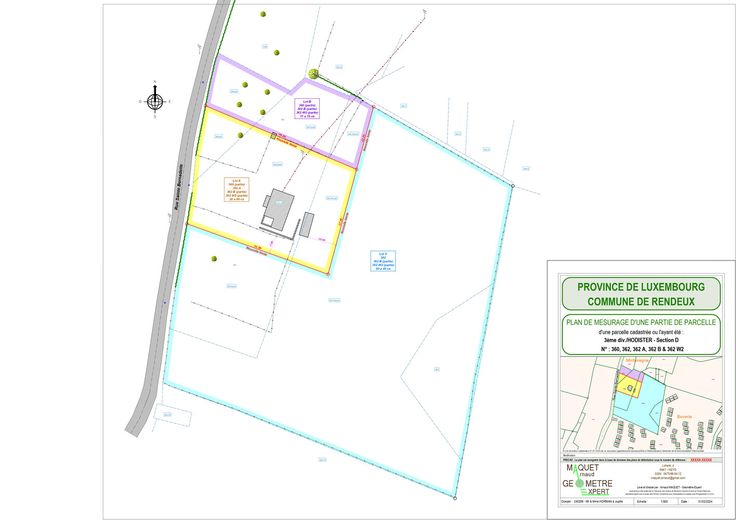736x520 pixels.
Task: Click the boundary marker at the plot's east corner
Action: 511,186
